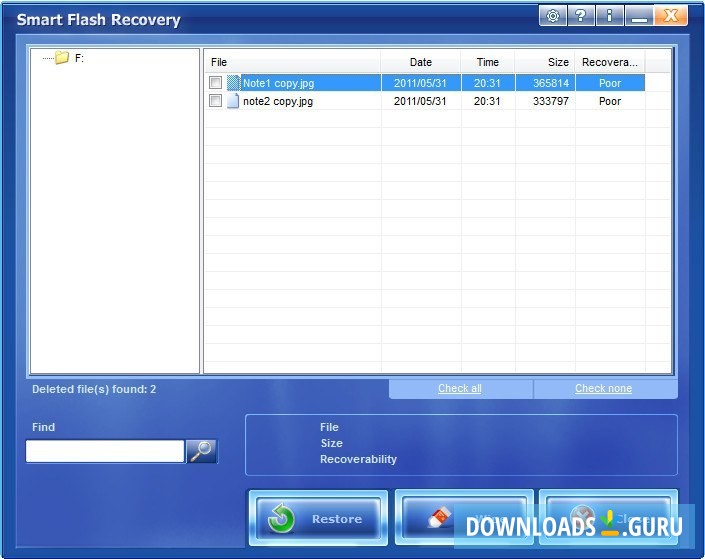Click size value 365814
705x559 pixels.
[x=551, y=83]
